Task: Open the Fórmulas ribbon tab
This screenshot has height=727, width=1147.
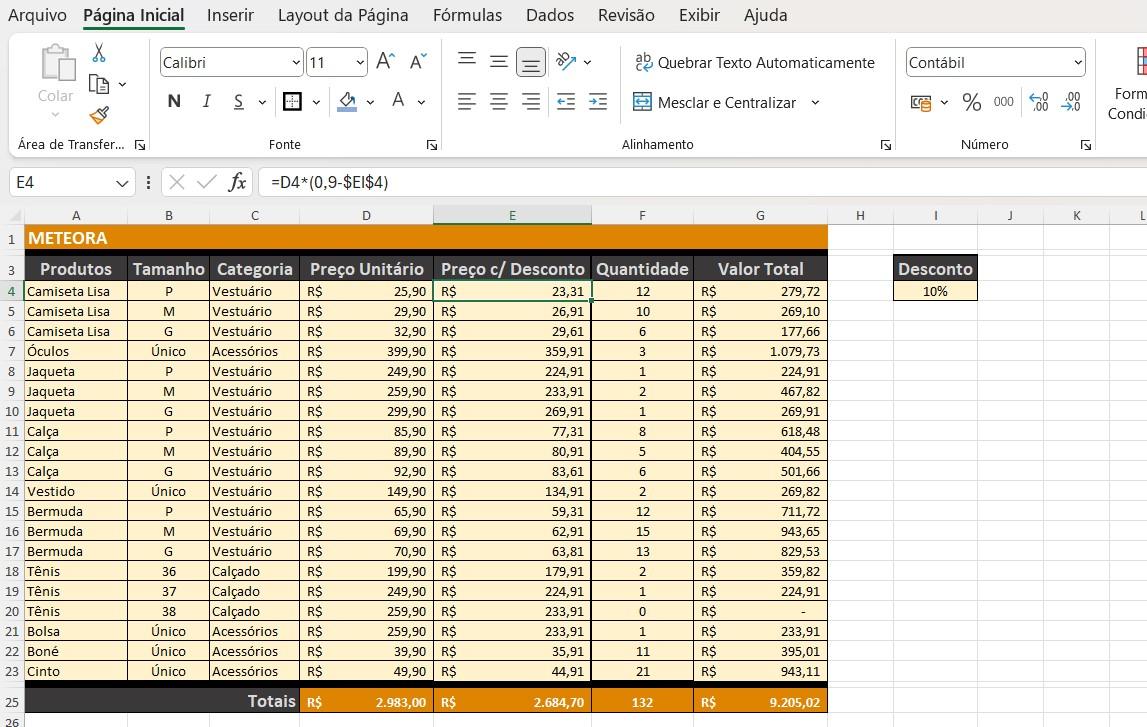Action: [467, 15]
